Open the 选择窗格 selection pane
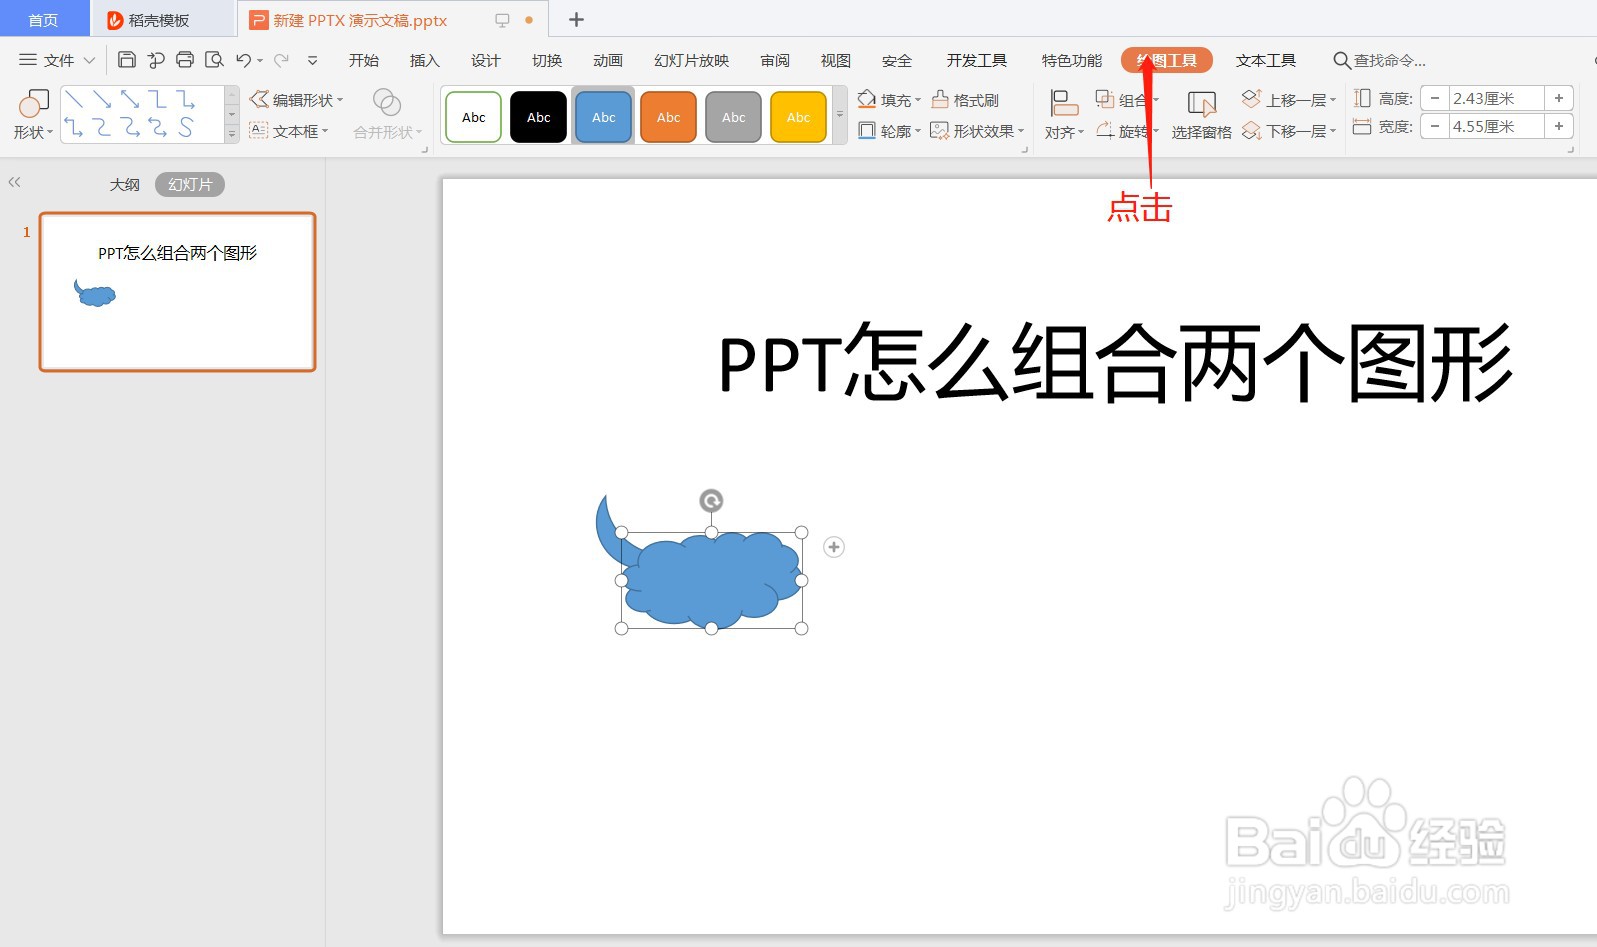 click(1201, 114)
